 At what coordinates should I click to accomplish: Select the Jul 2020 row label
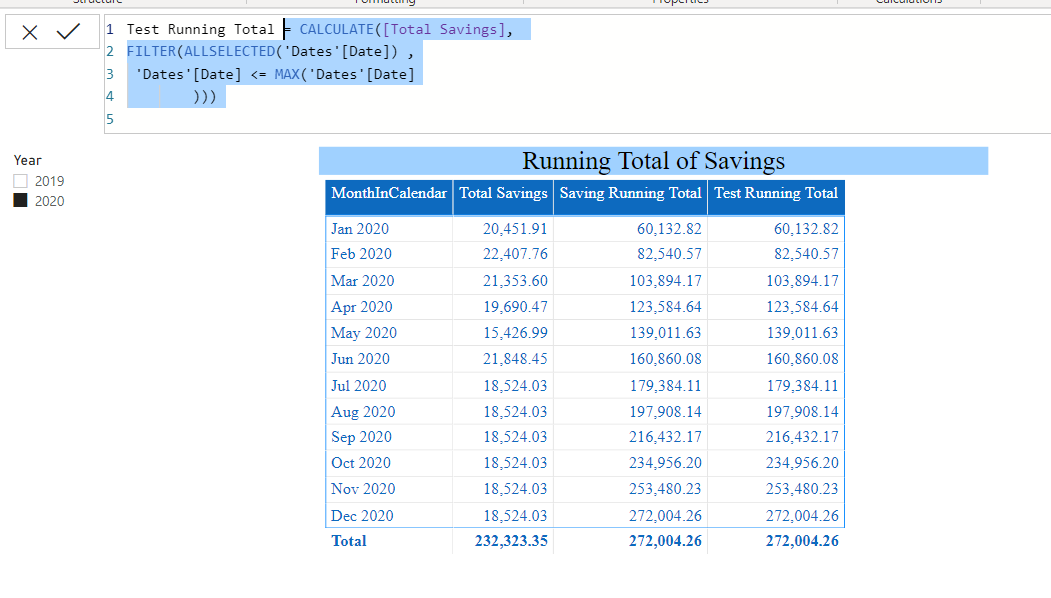tap(359, 386)
